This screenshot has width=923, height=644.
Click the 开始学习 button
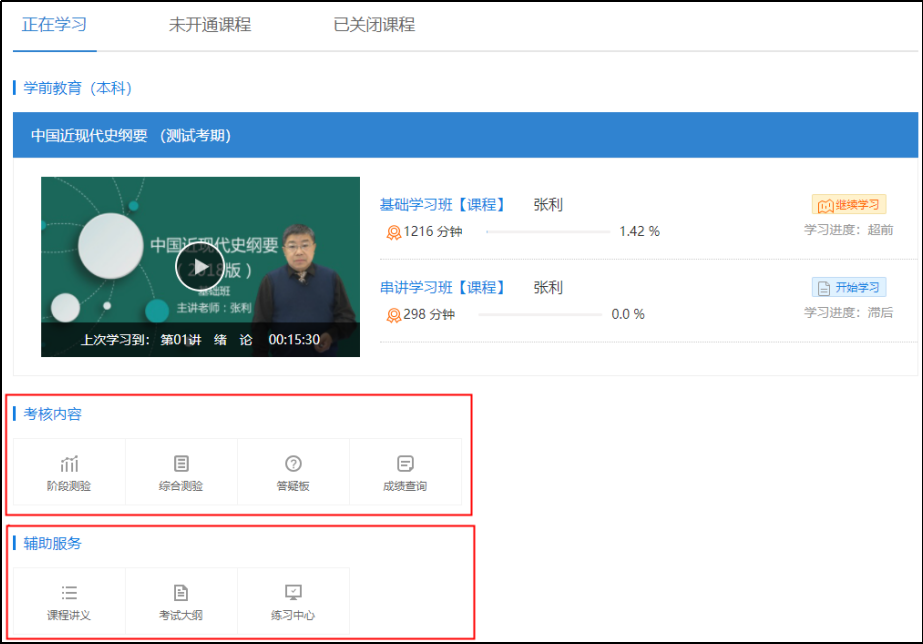point(849,287)
